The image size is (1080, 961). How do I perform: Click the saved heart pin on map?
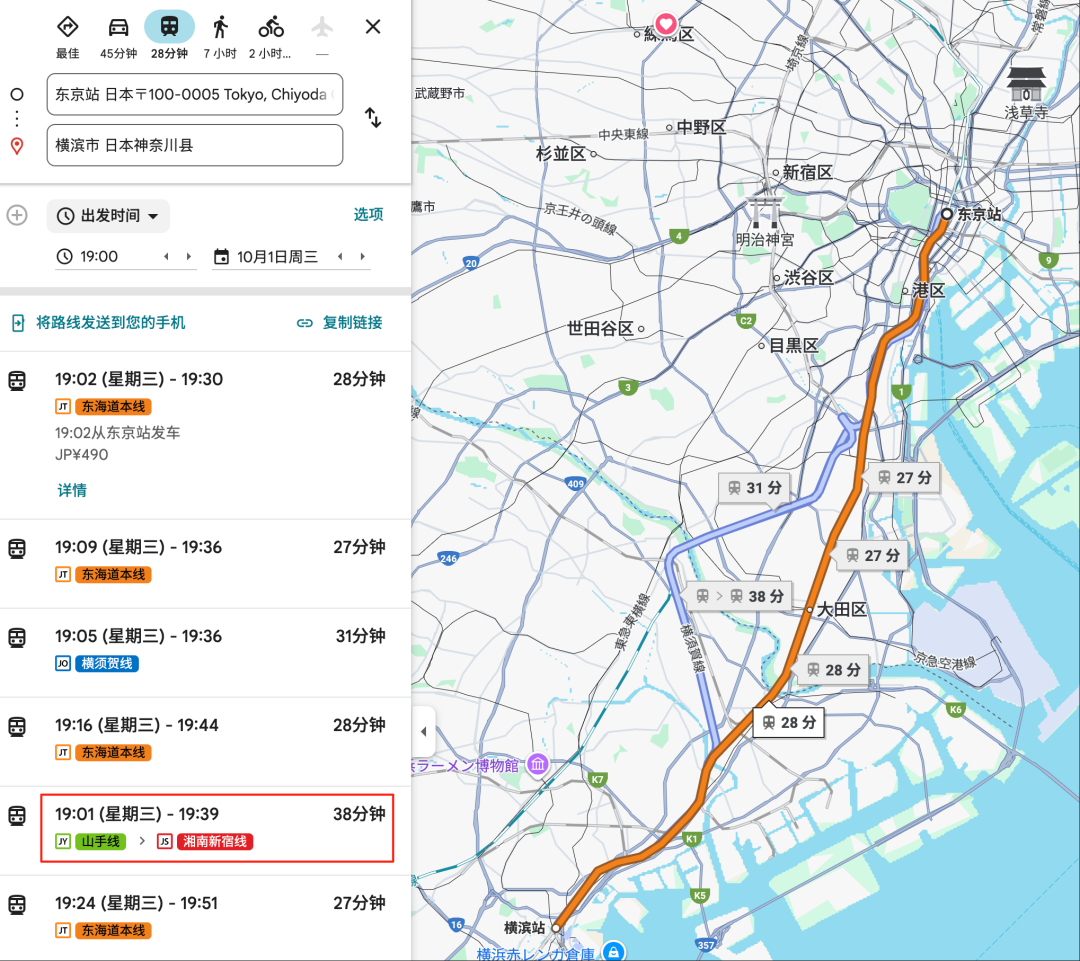tap(665, 25)
